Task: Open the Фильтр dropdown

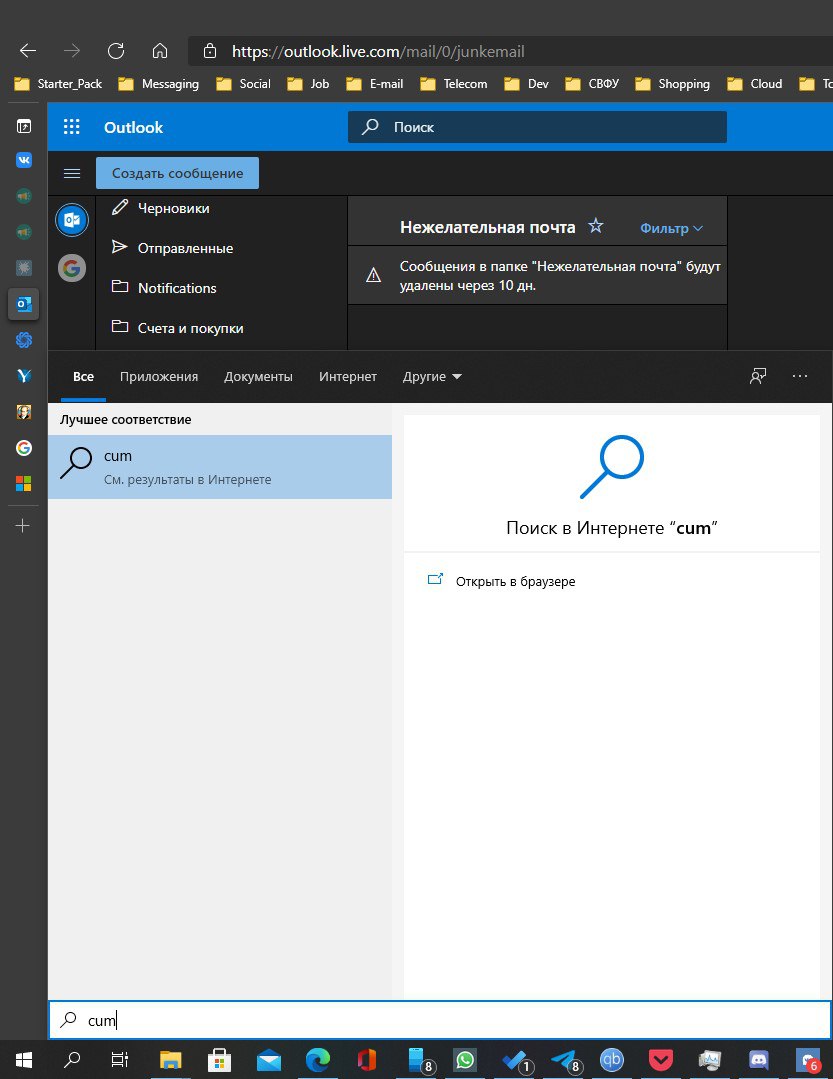Action: (671, 228)
